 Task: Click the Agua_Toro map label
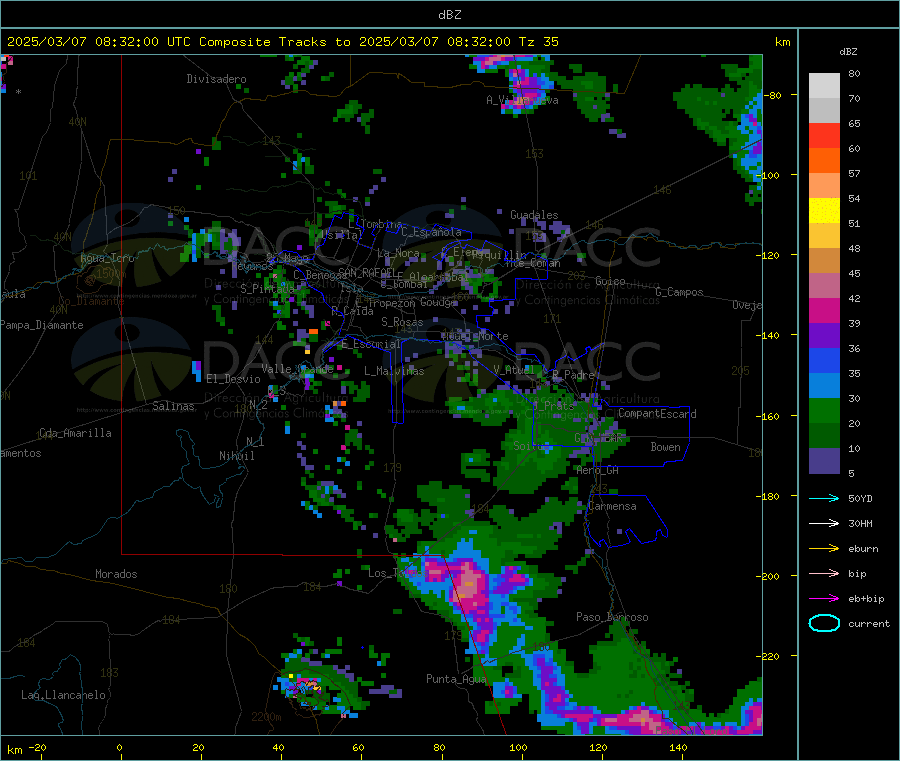tap(107, 258)
